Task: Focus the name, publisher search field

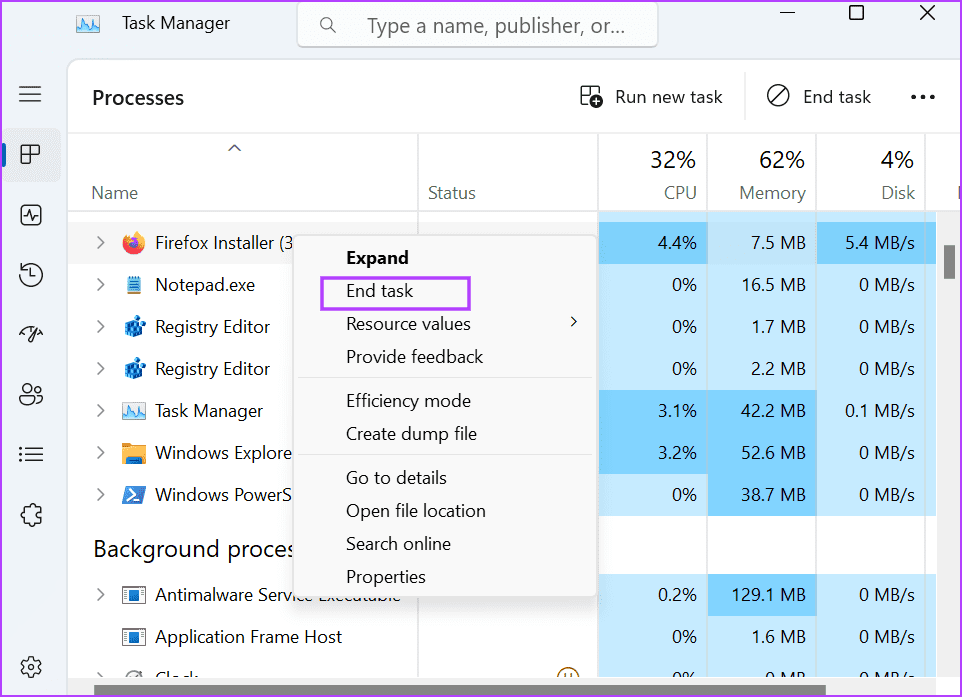Action: coord(477,26)
